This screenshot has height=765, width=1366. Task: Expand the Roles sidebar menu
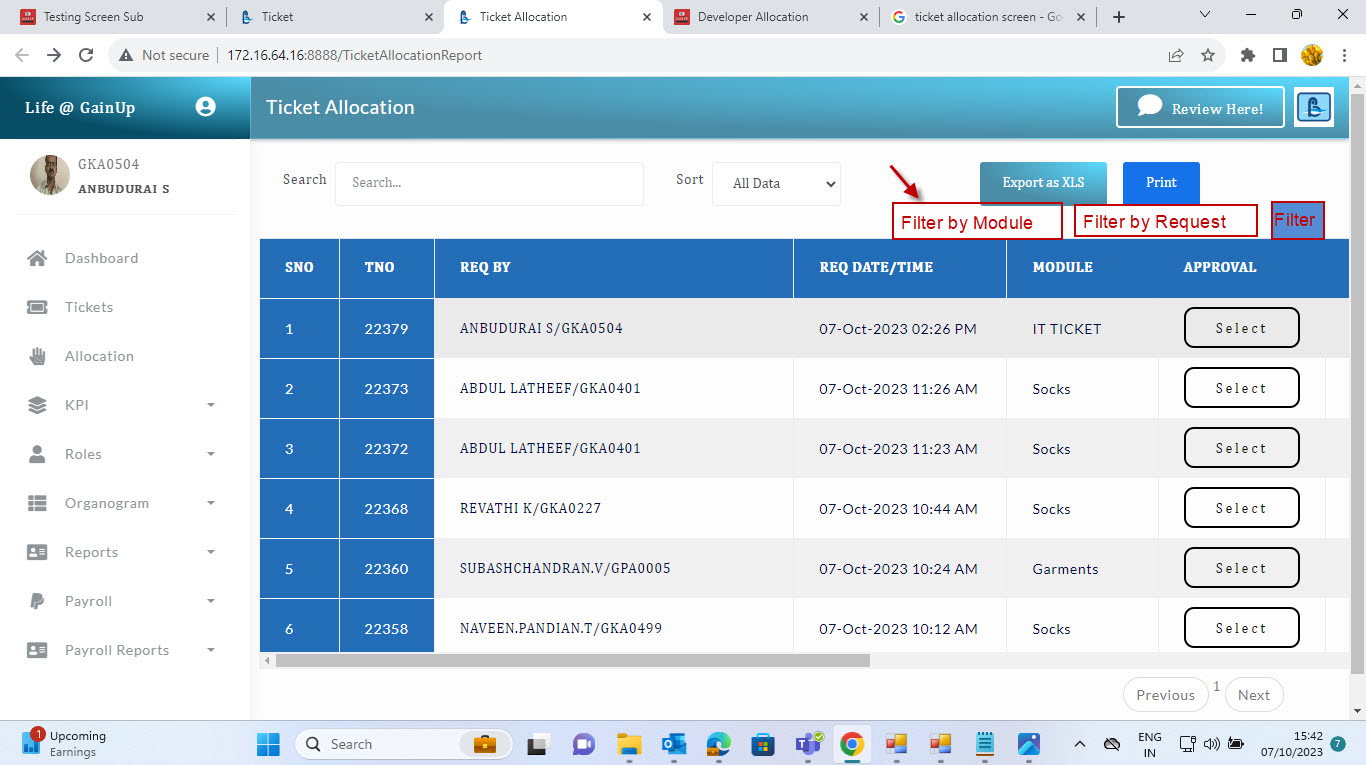[210, 454]
